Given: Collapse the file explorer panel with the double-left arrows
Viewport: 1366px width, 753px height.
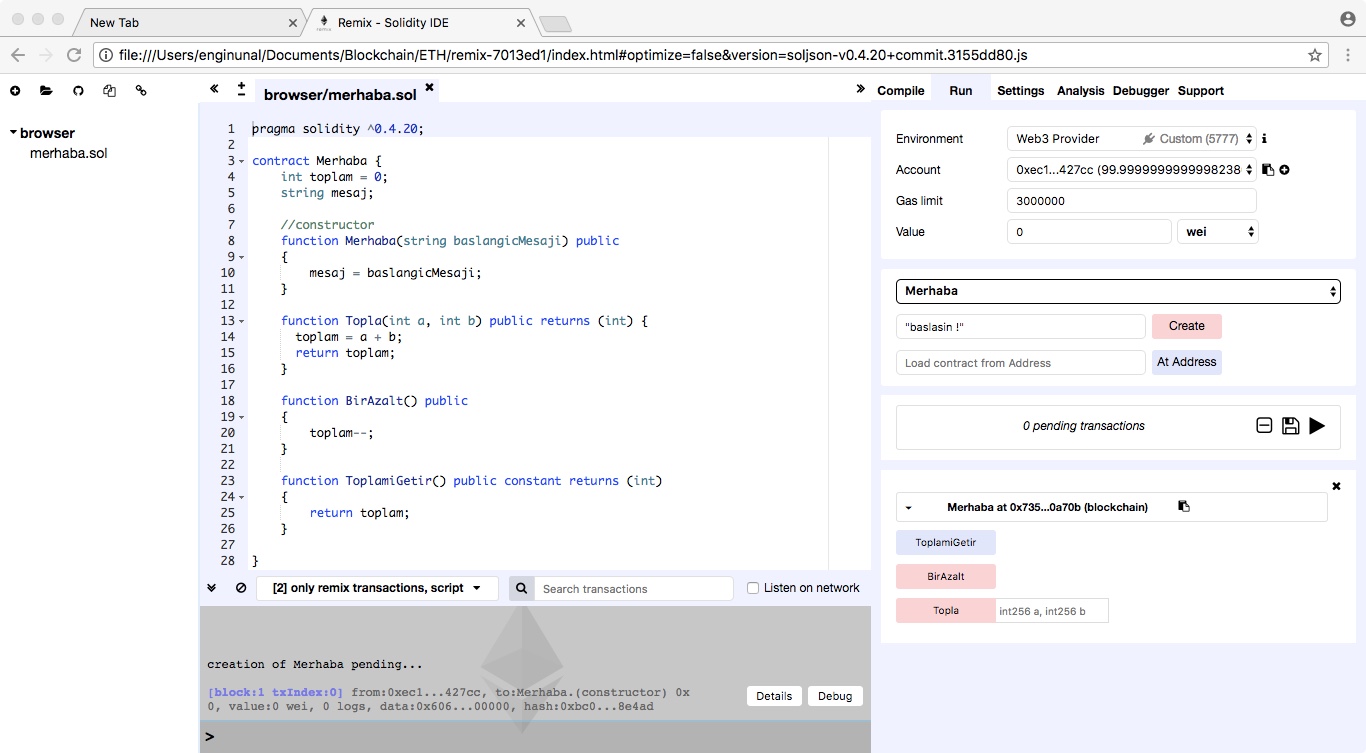Looking at the screenshot, I should pyautogui.click(x=214, y=89).
